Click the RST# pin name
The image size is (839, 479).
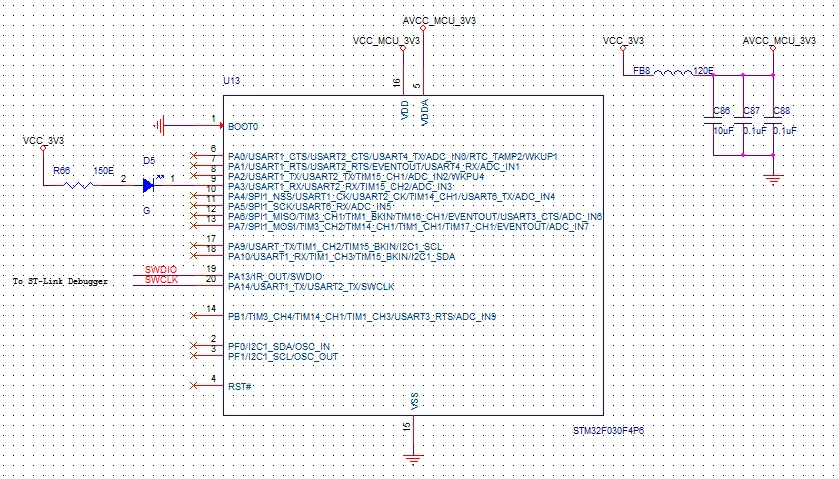click(x=240, y=386)
